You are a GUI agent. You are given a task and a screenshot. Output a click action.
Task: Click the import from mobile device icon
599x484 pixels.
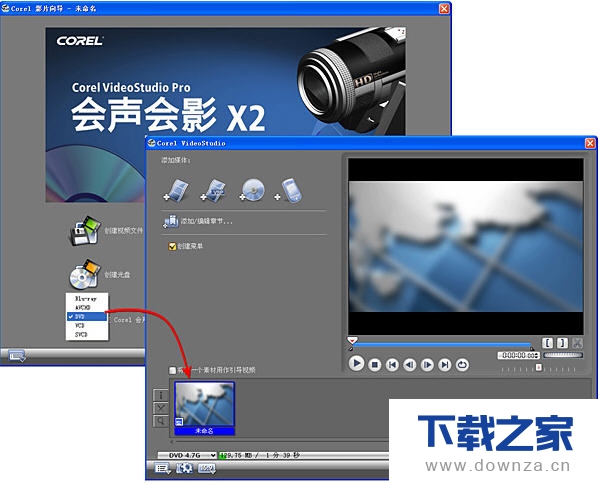289,190
